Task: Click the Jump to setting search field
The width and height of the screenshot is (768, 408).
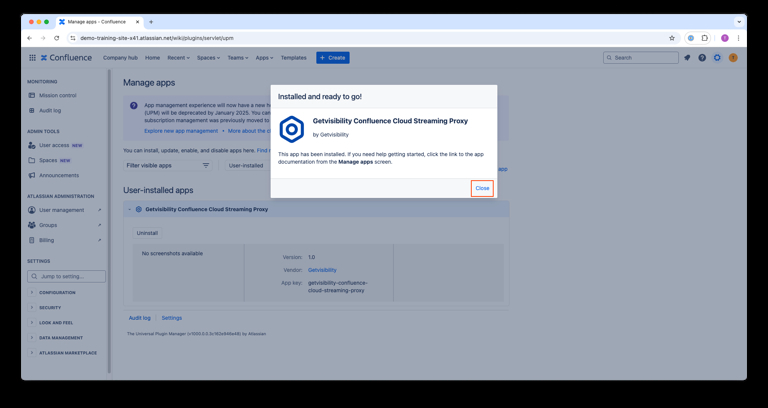Action: [66, 276]
